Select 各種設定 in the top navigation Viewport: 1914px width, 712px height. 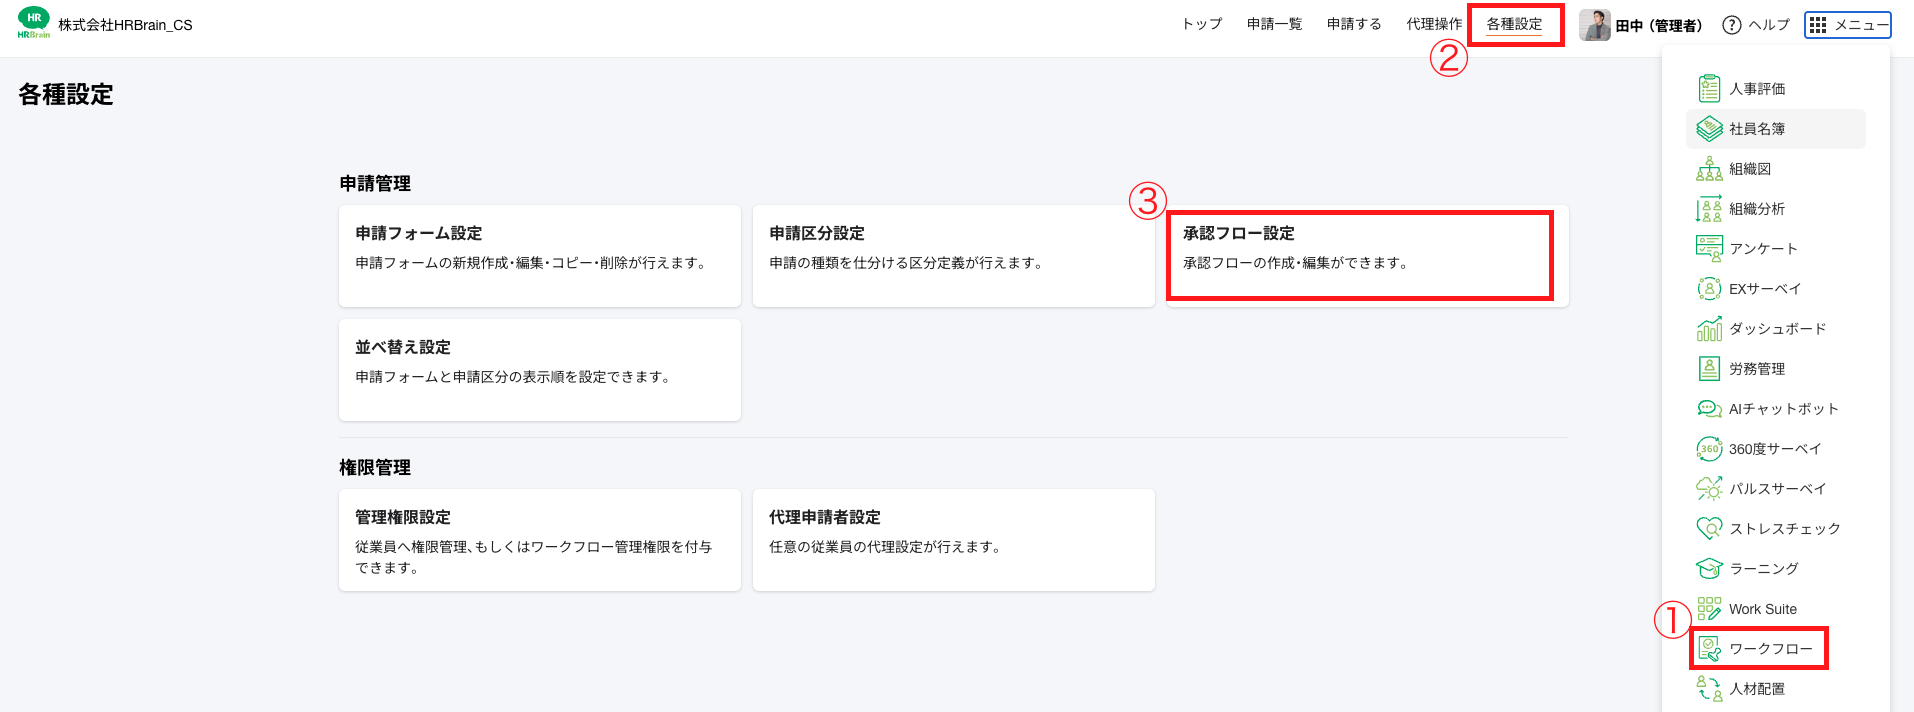[x=1514, y=24]
